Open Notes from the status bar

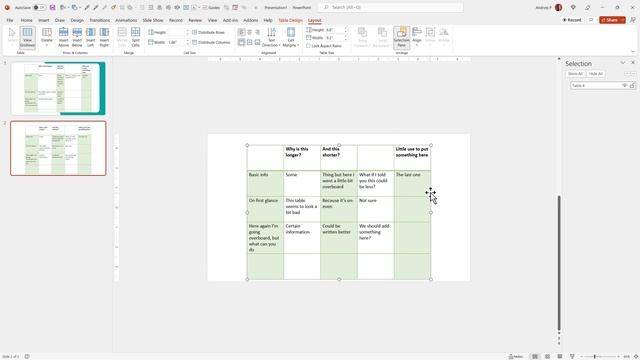point(516,356)
